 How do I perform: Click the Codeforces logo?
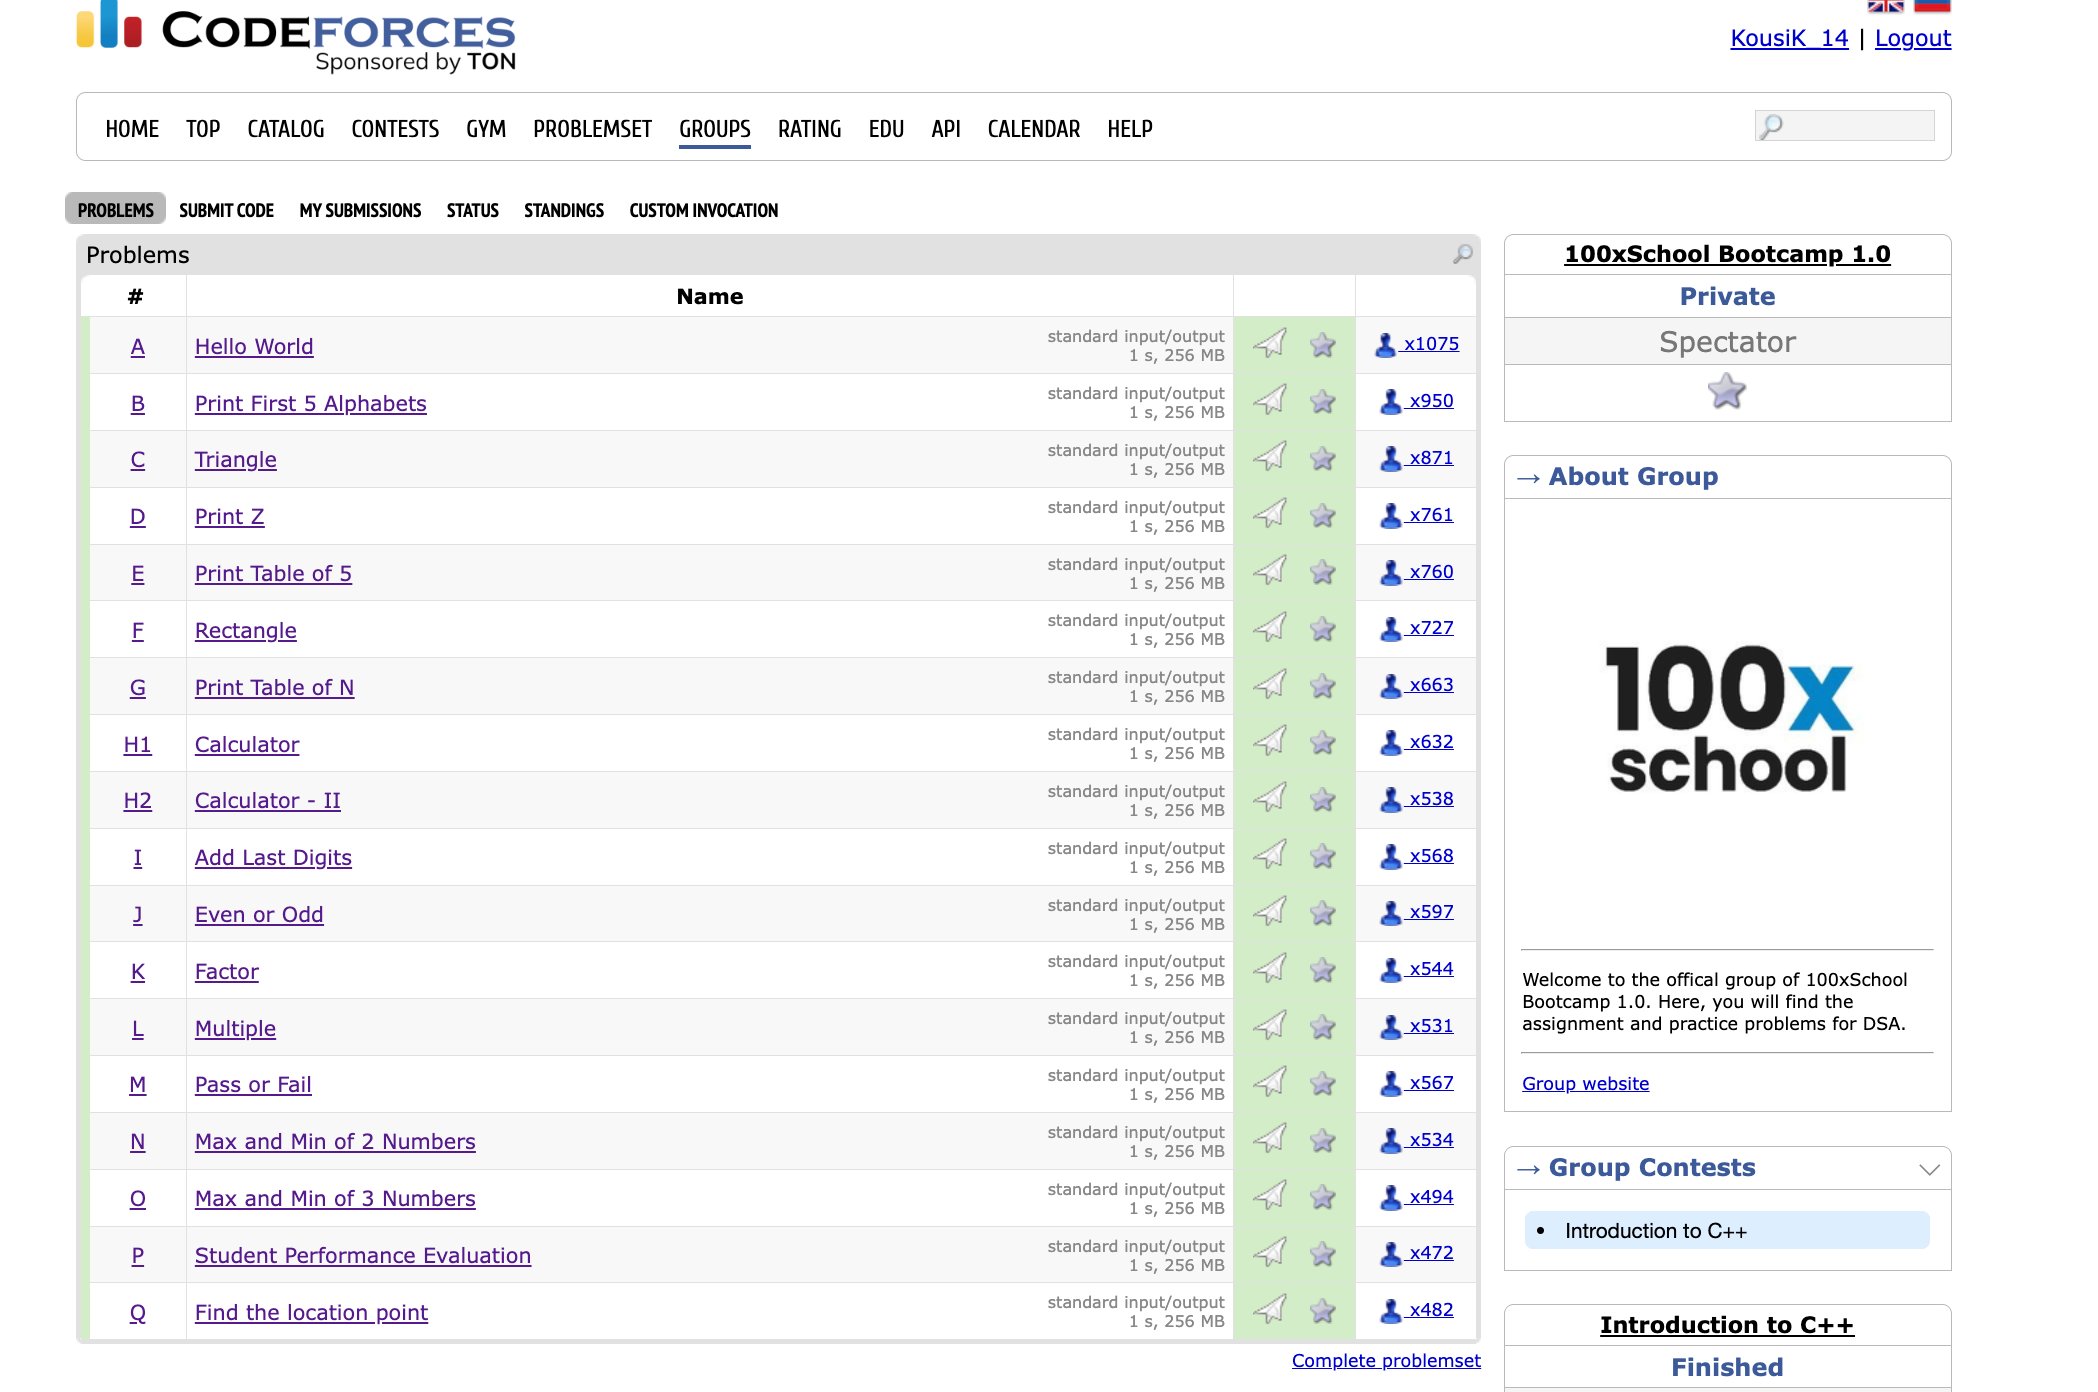click(x=296, y=36)
